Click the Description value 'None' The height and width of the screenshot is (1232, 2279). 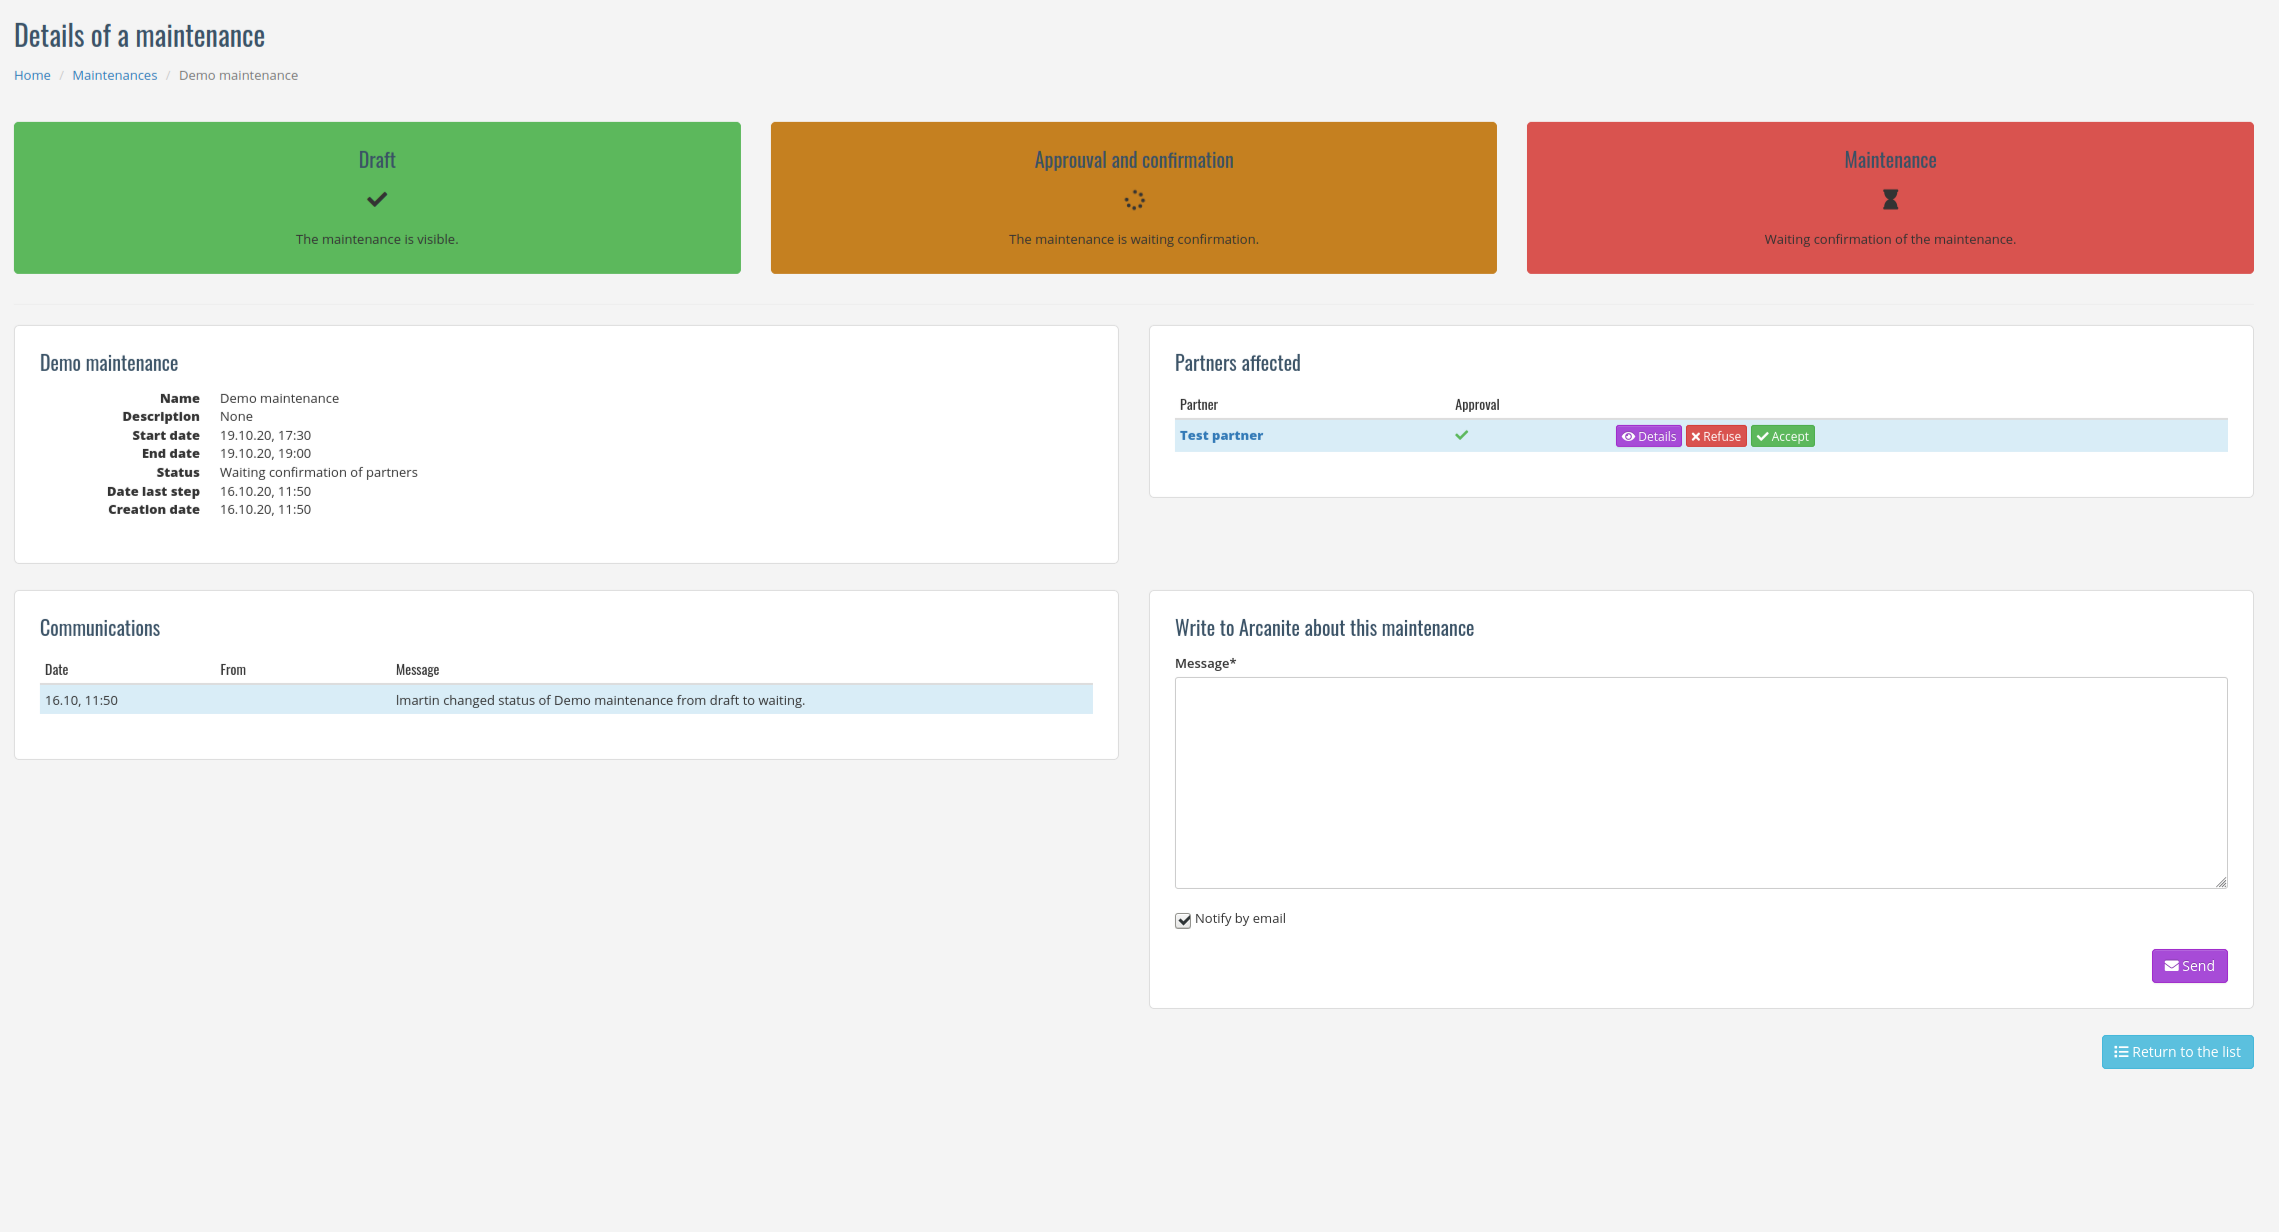tap(236, 416)
